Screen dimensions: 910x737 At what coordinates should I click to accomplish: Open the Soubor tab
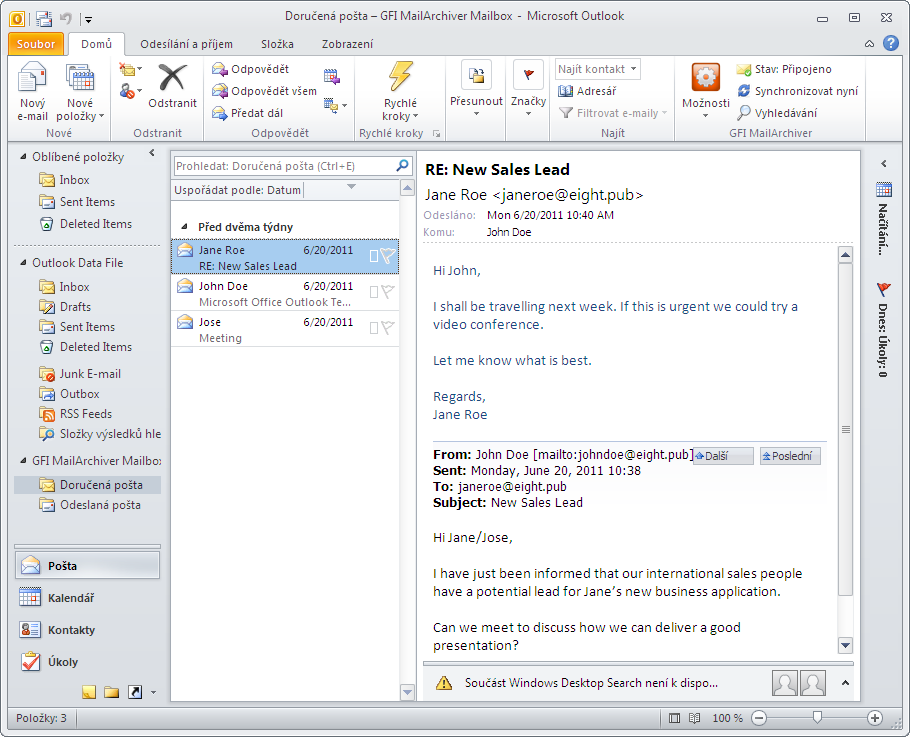point(36,44)
